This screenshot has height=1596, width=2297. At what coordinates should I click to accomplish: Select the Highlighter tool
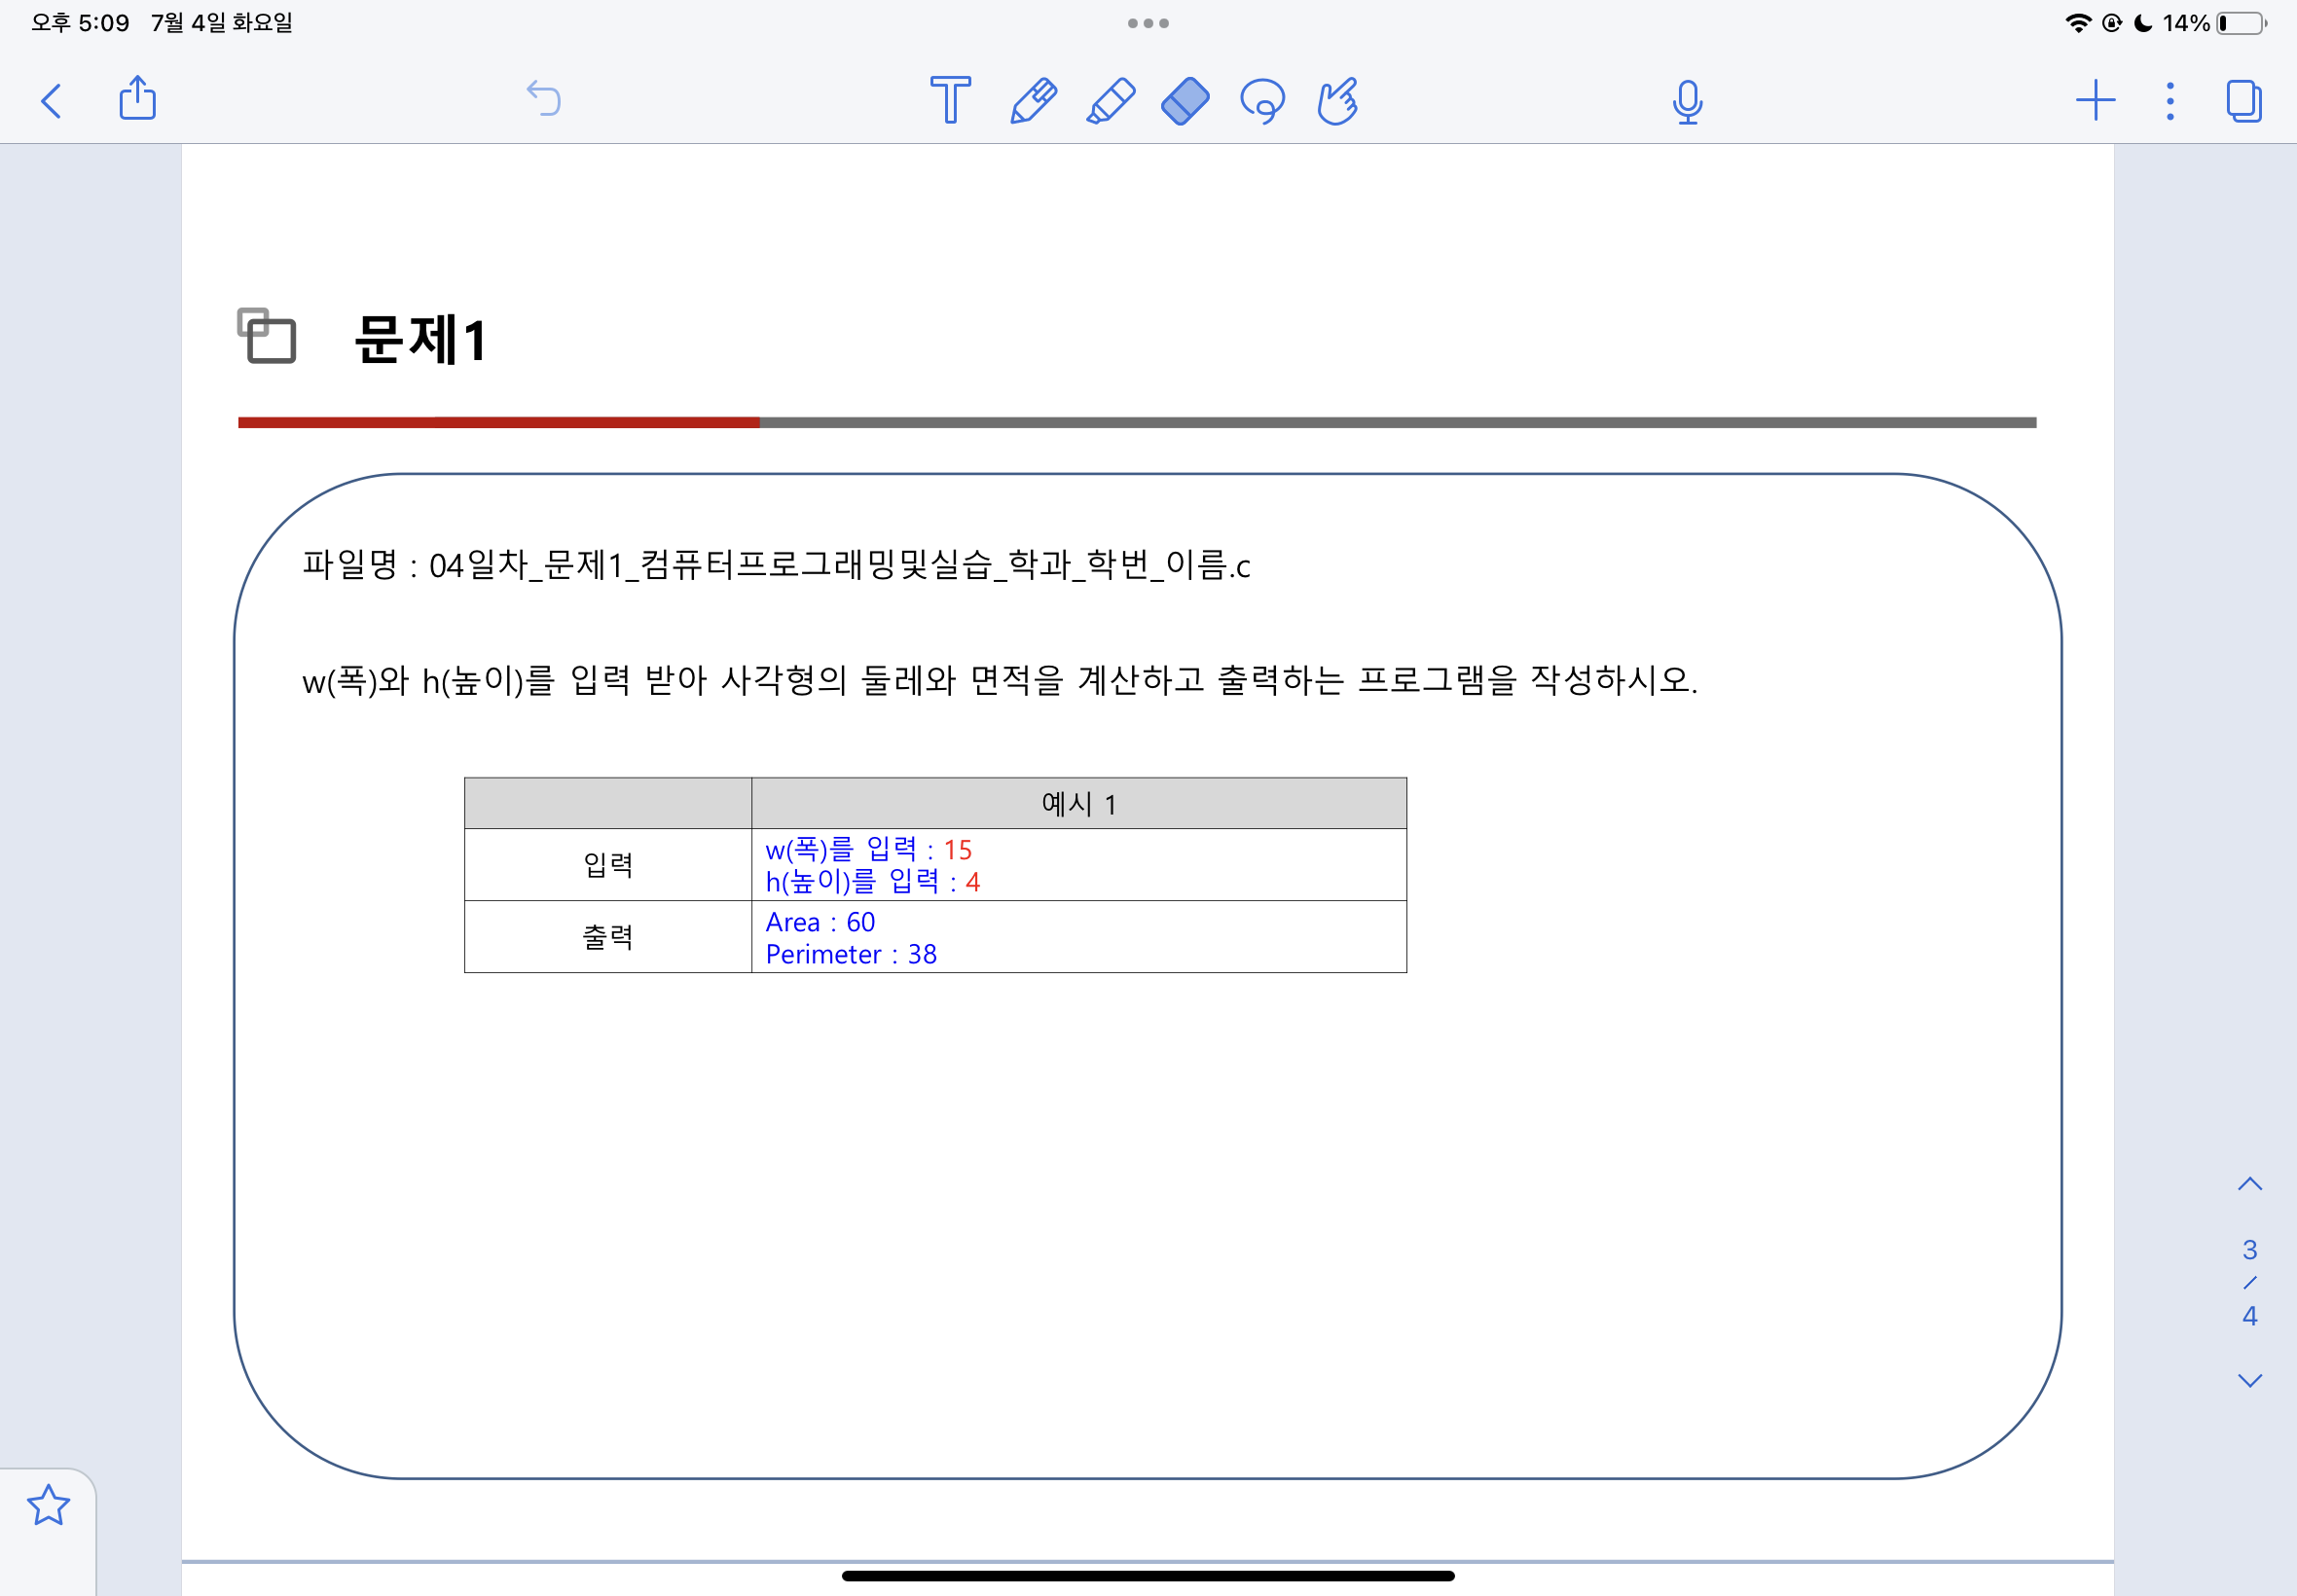(x=1110, y=100)
